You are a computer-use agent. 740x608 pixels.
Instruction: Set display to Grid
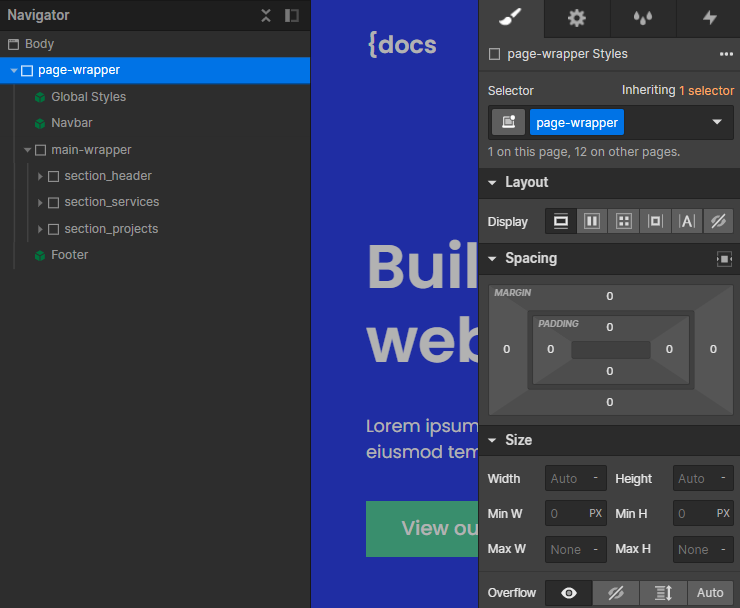click(623, 221)
